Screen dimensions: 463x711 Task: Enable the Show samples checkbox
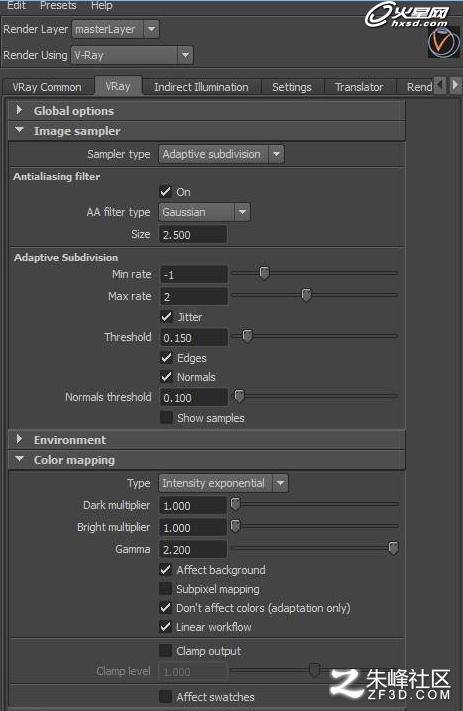166,418
